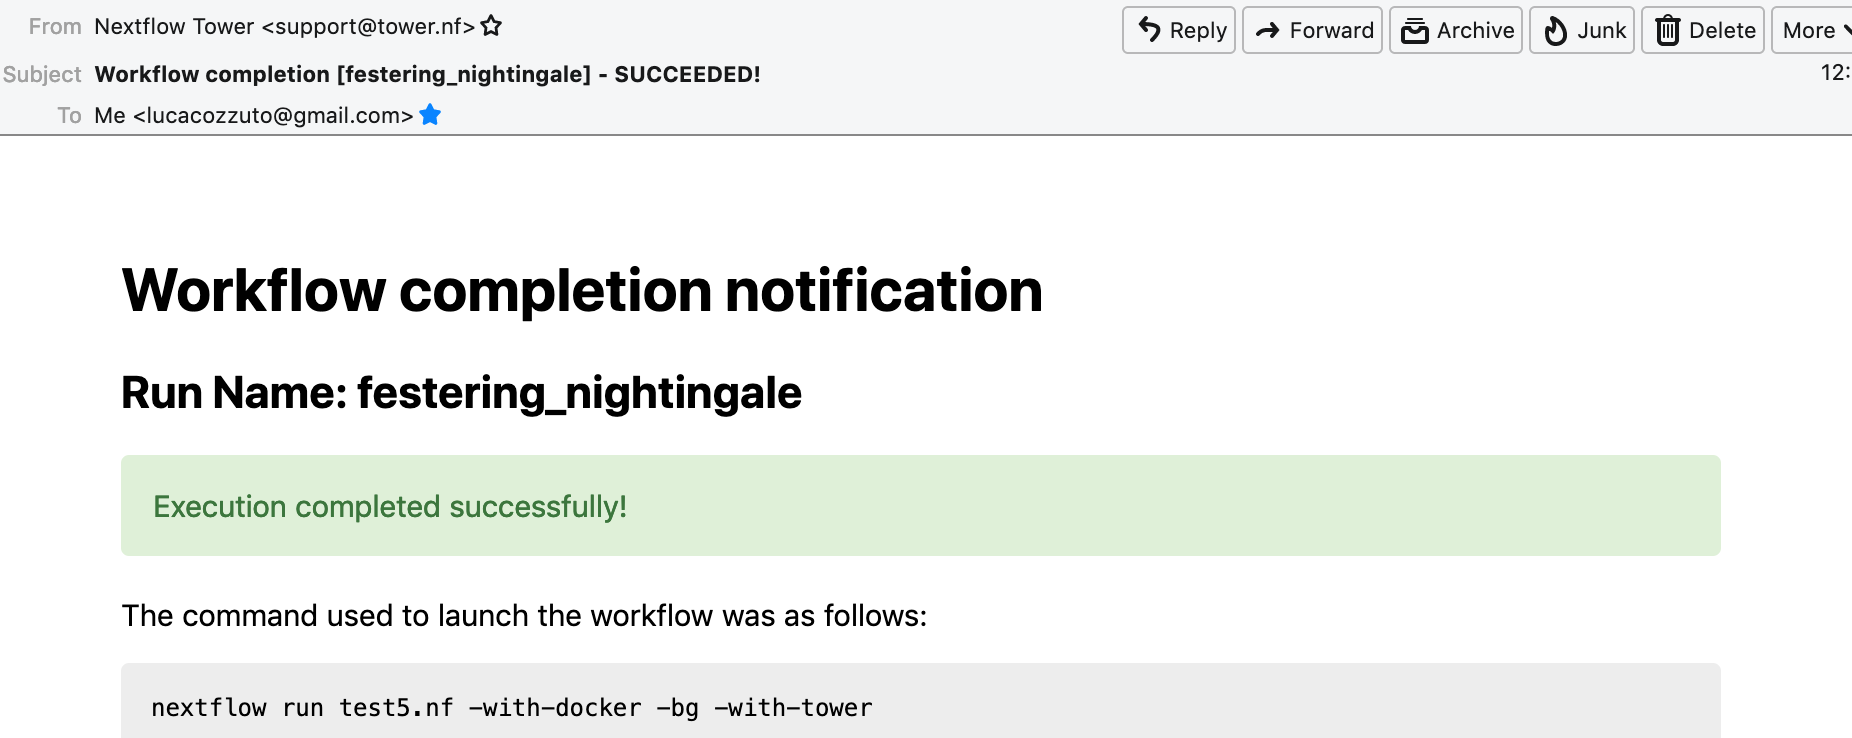Click the Execution completed successfully banner
Image resolution: width=1852 pixels, height=738 pixels.
click(920, 506)
